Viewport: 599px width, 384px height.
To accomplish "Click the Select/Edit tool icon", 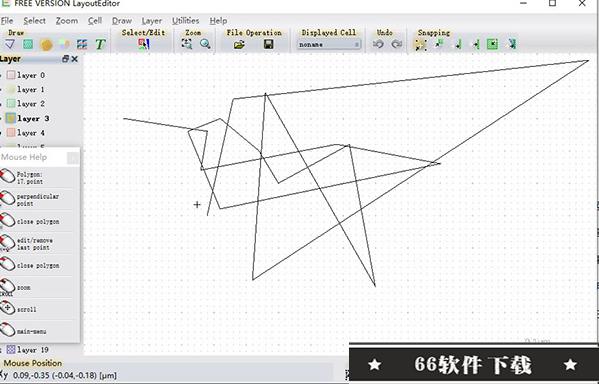I will click(x=143, y=44).
